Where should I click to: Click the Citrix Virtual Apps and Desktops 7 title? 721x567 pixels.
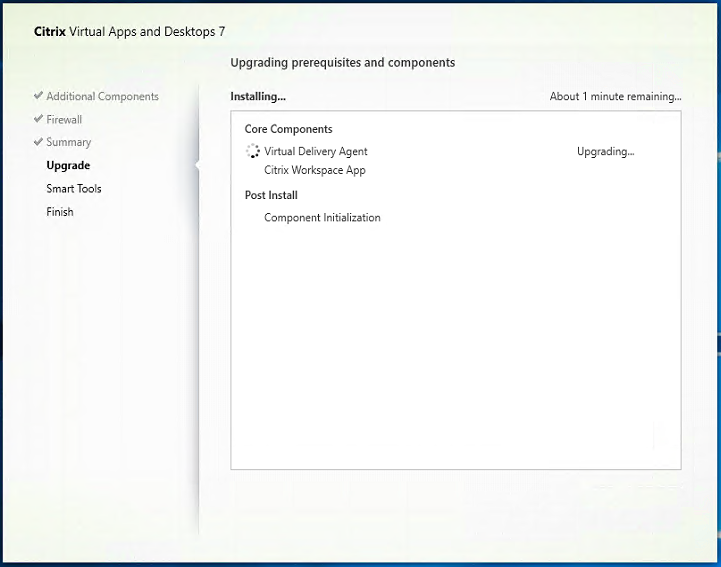point(130,32)
